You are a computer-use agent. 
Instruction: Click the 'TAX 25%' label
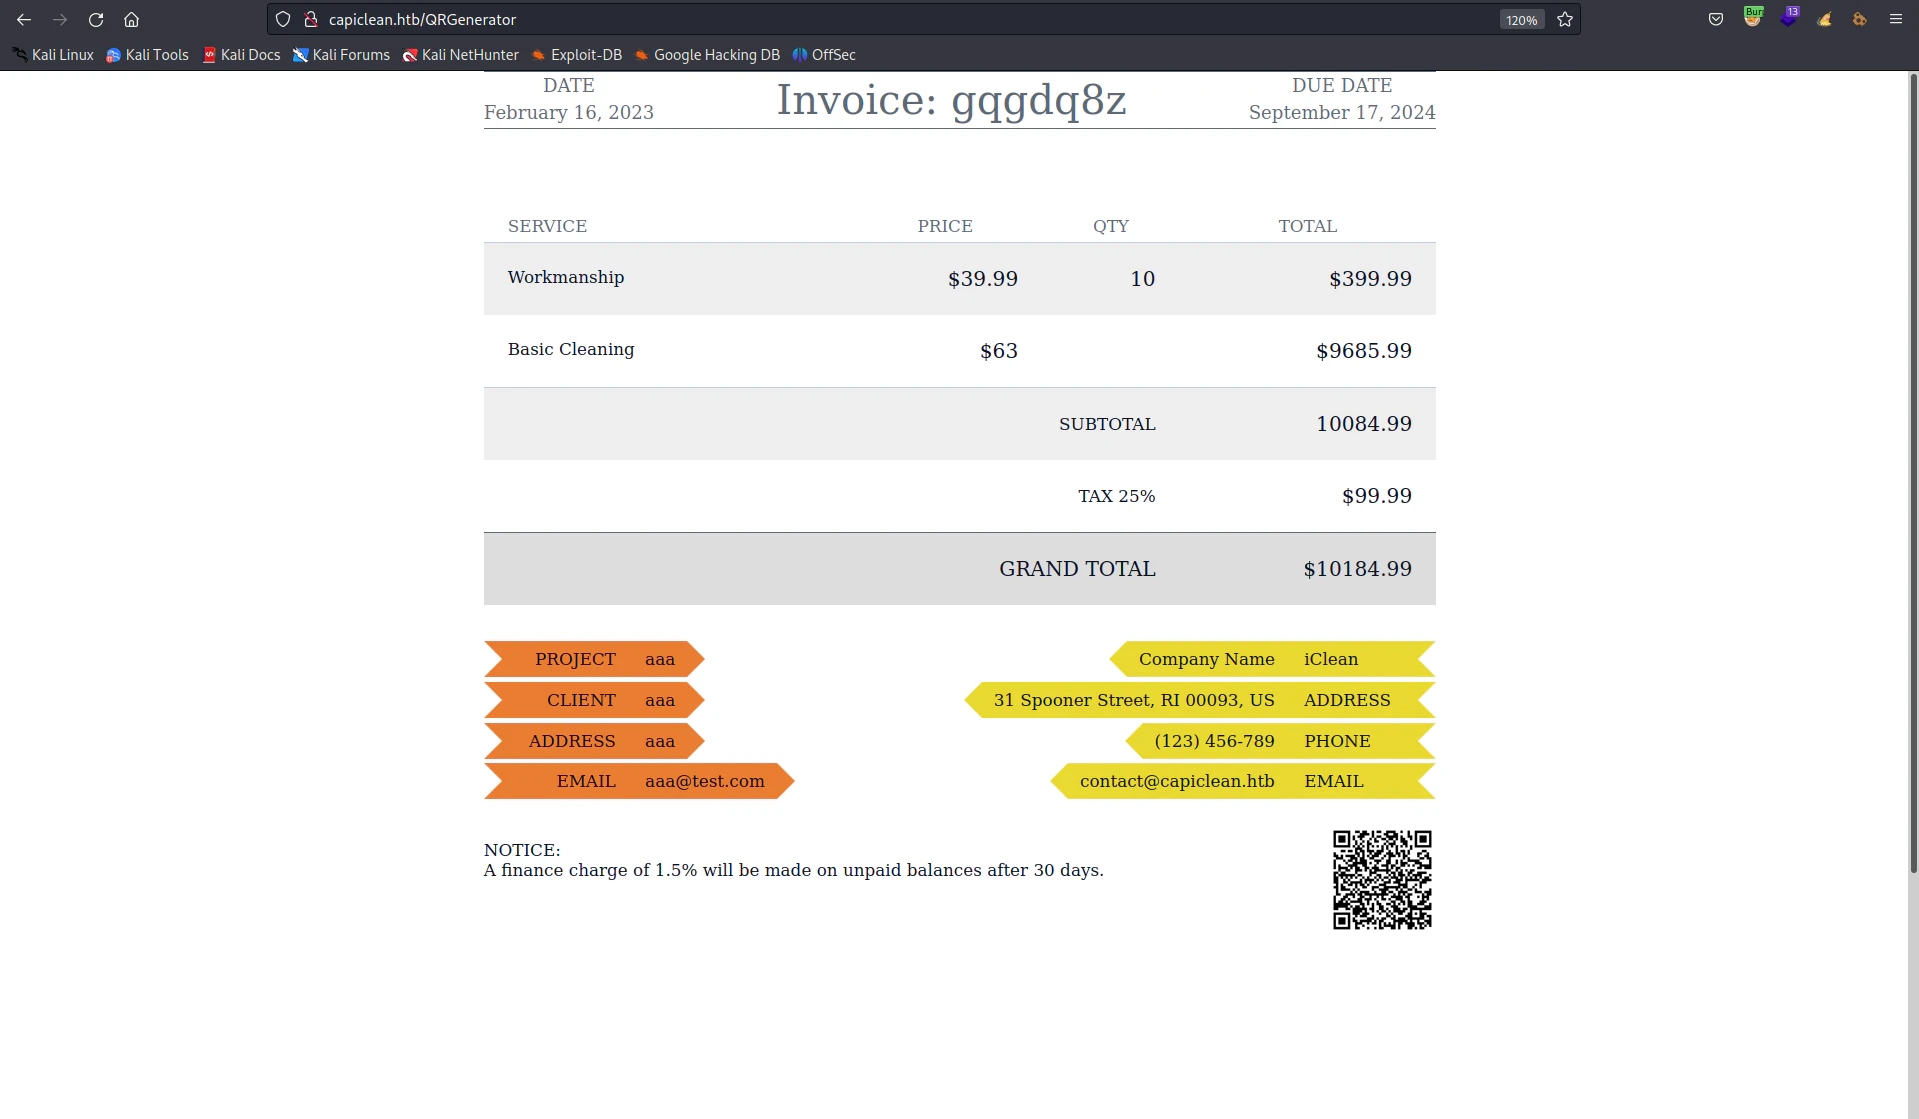coord(1117,496)
